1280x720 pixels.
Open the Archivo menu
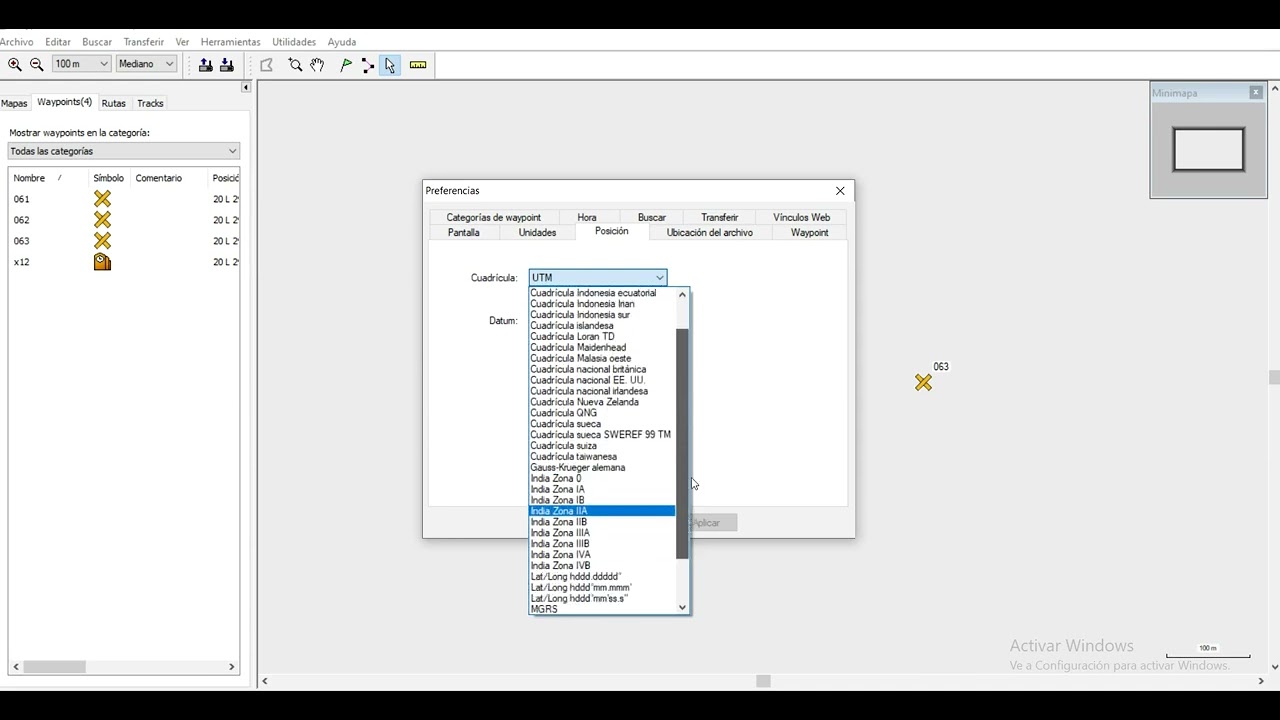[17, 42]
